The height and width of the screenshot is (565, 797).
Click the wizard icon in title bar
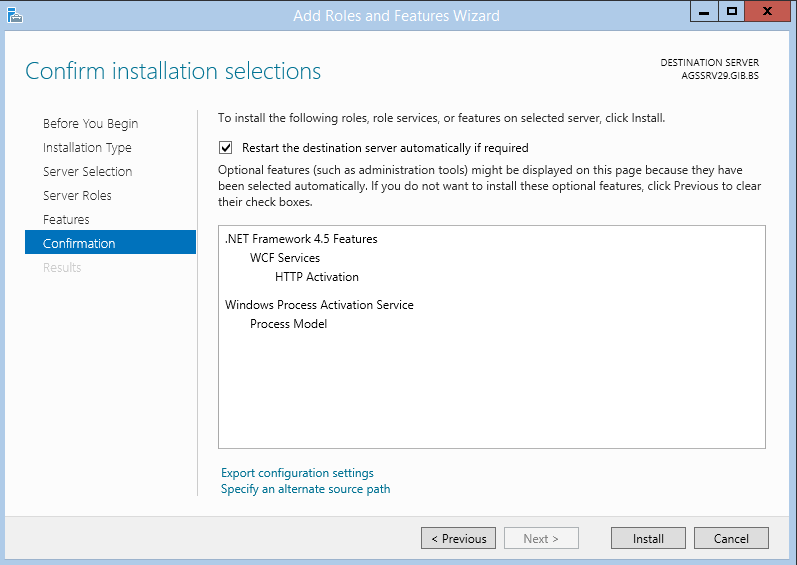[15, 15]
